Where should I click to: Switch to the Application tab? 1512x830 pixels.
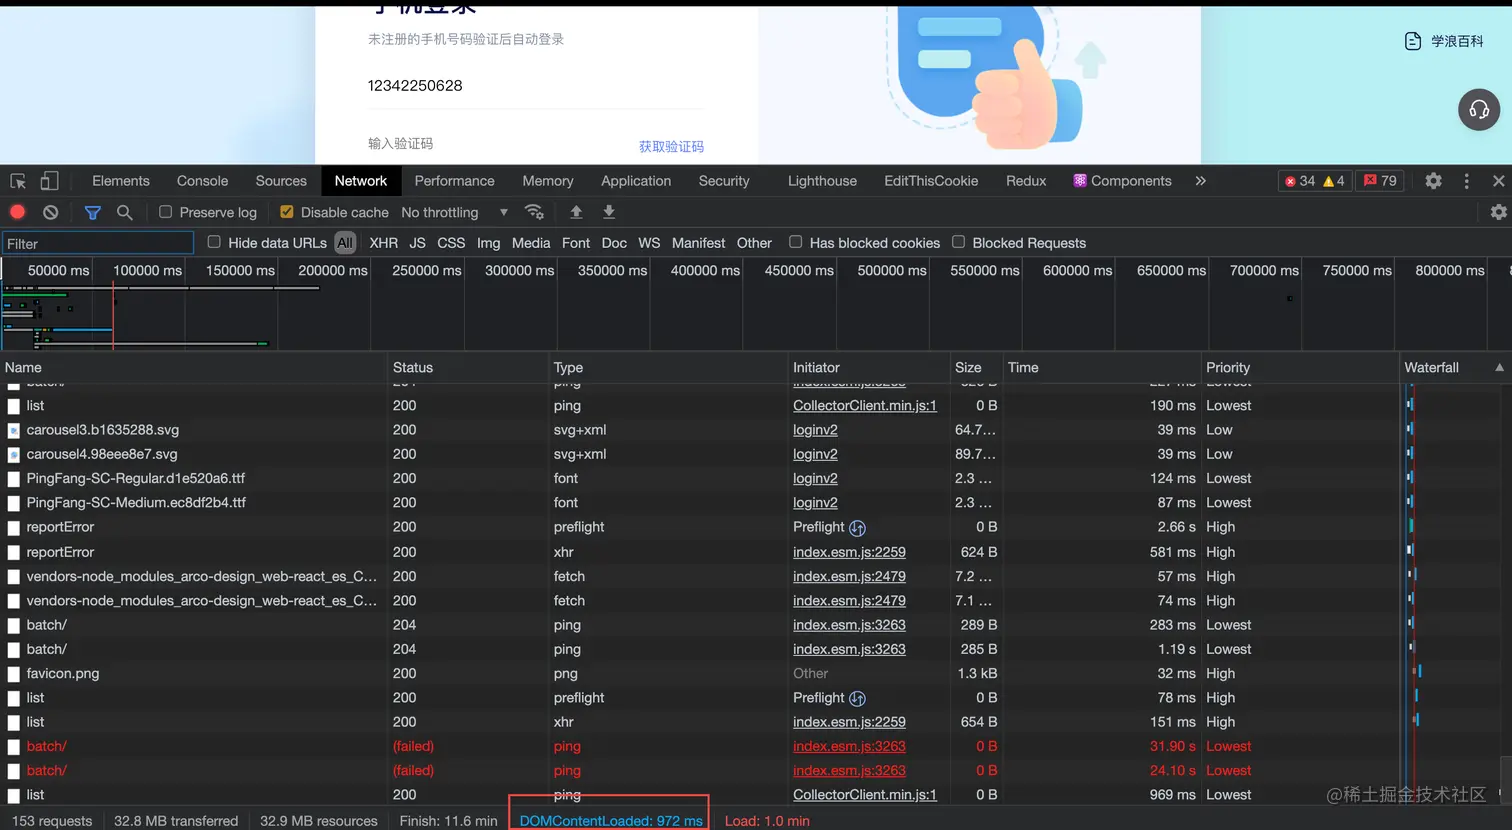tap(636, 181)
